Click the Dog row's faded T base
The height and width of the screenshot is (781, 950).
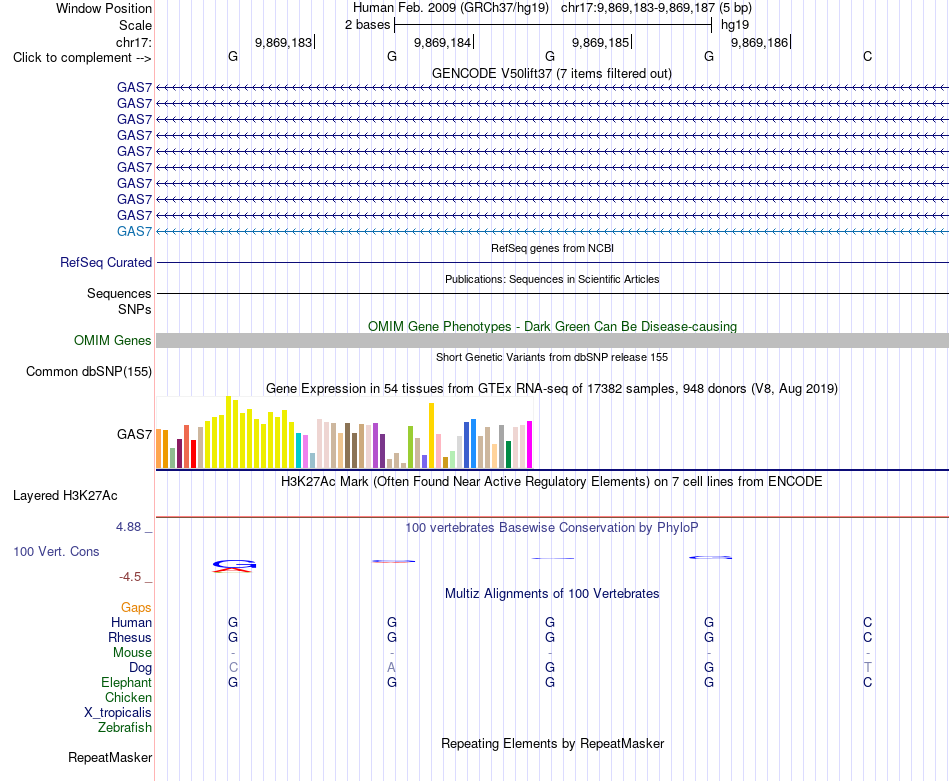(868, 667)
